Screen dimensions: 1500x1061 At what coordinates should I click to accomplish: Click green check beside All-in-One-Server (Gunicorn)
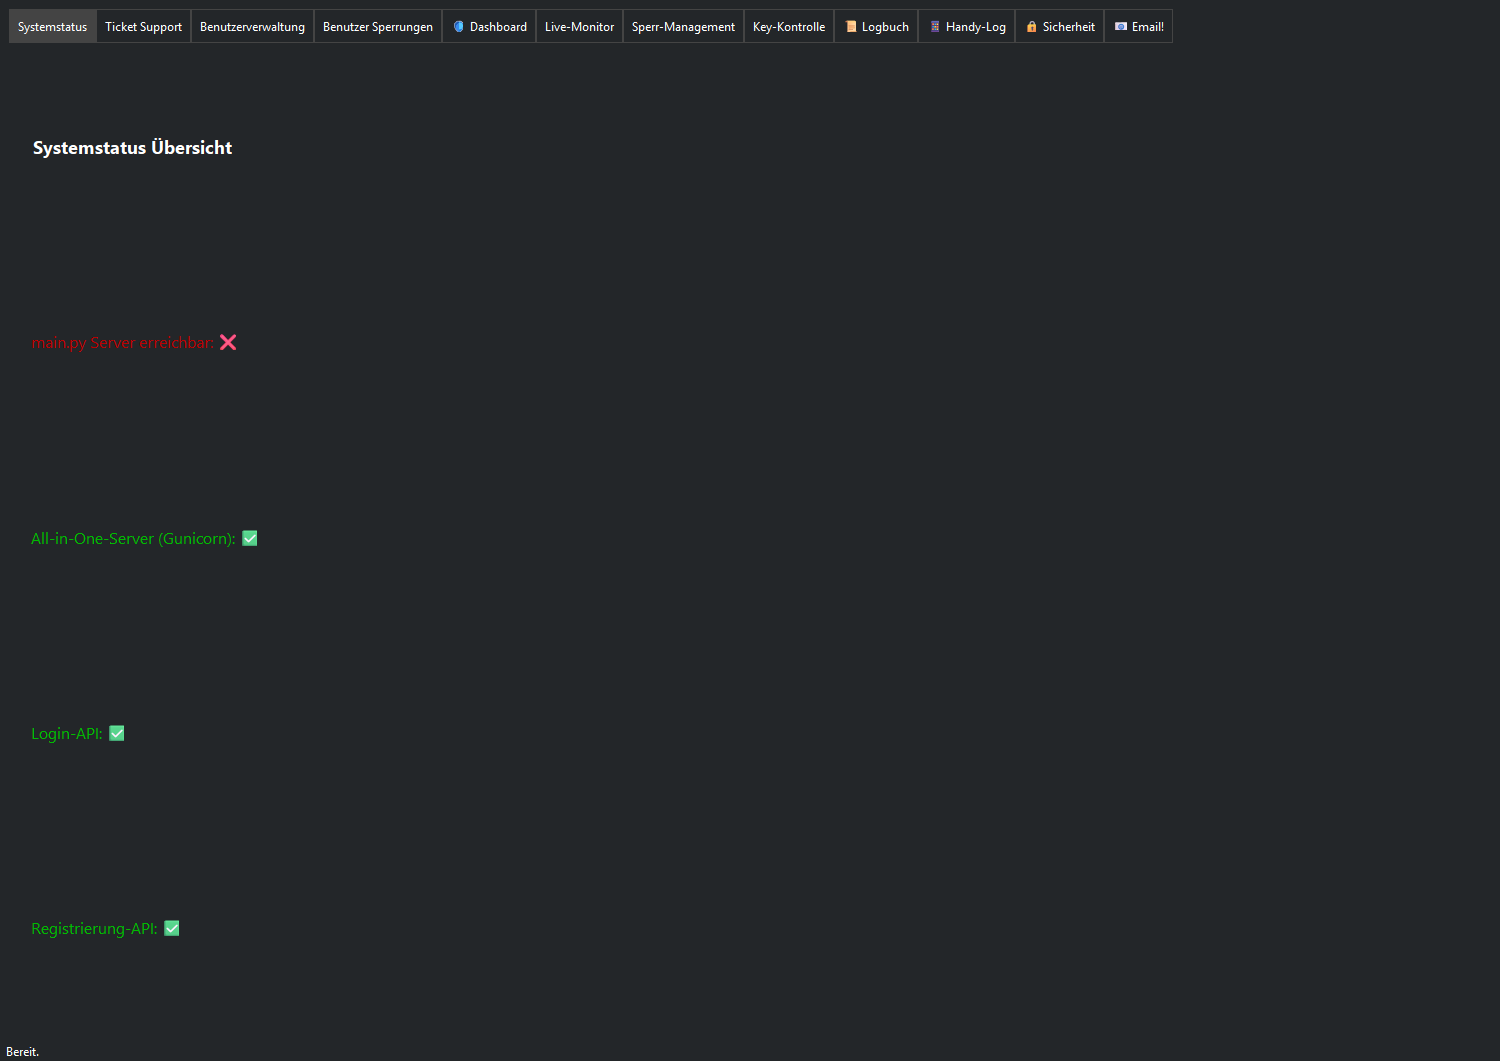click(249, 538)
